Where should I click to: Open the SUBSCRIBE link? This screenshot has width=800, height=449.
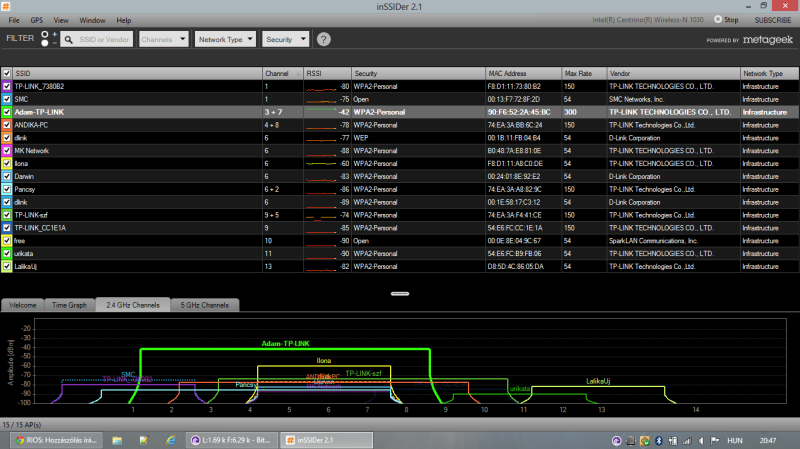(x=772, y=20)
